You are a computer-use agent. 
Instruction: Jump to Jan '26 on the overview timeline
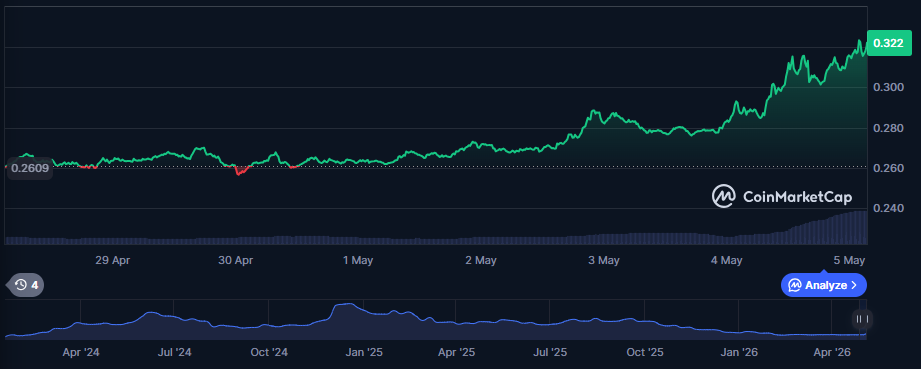click(x=739, y=353)
